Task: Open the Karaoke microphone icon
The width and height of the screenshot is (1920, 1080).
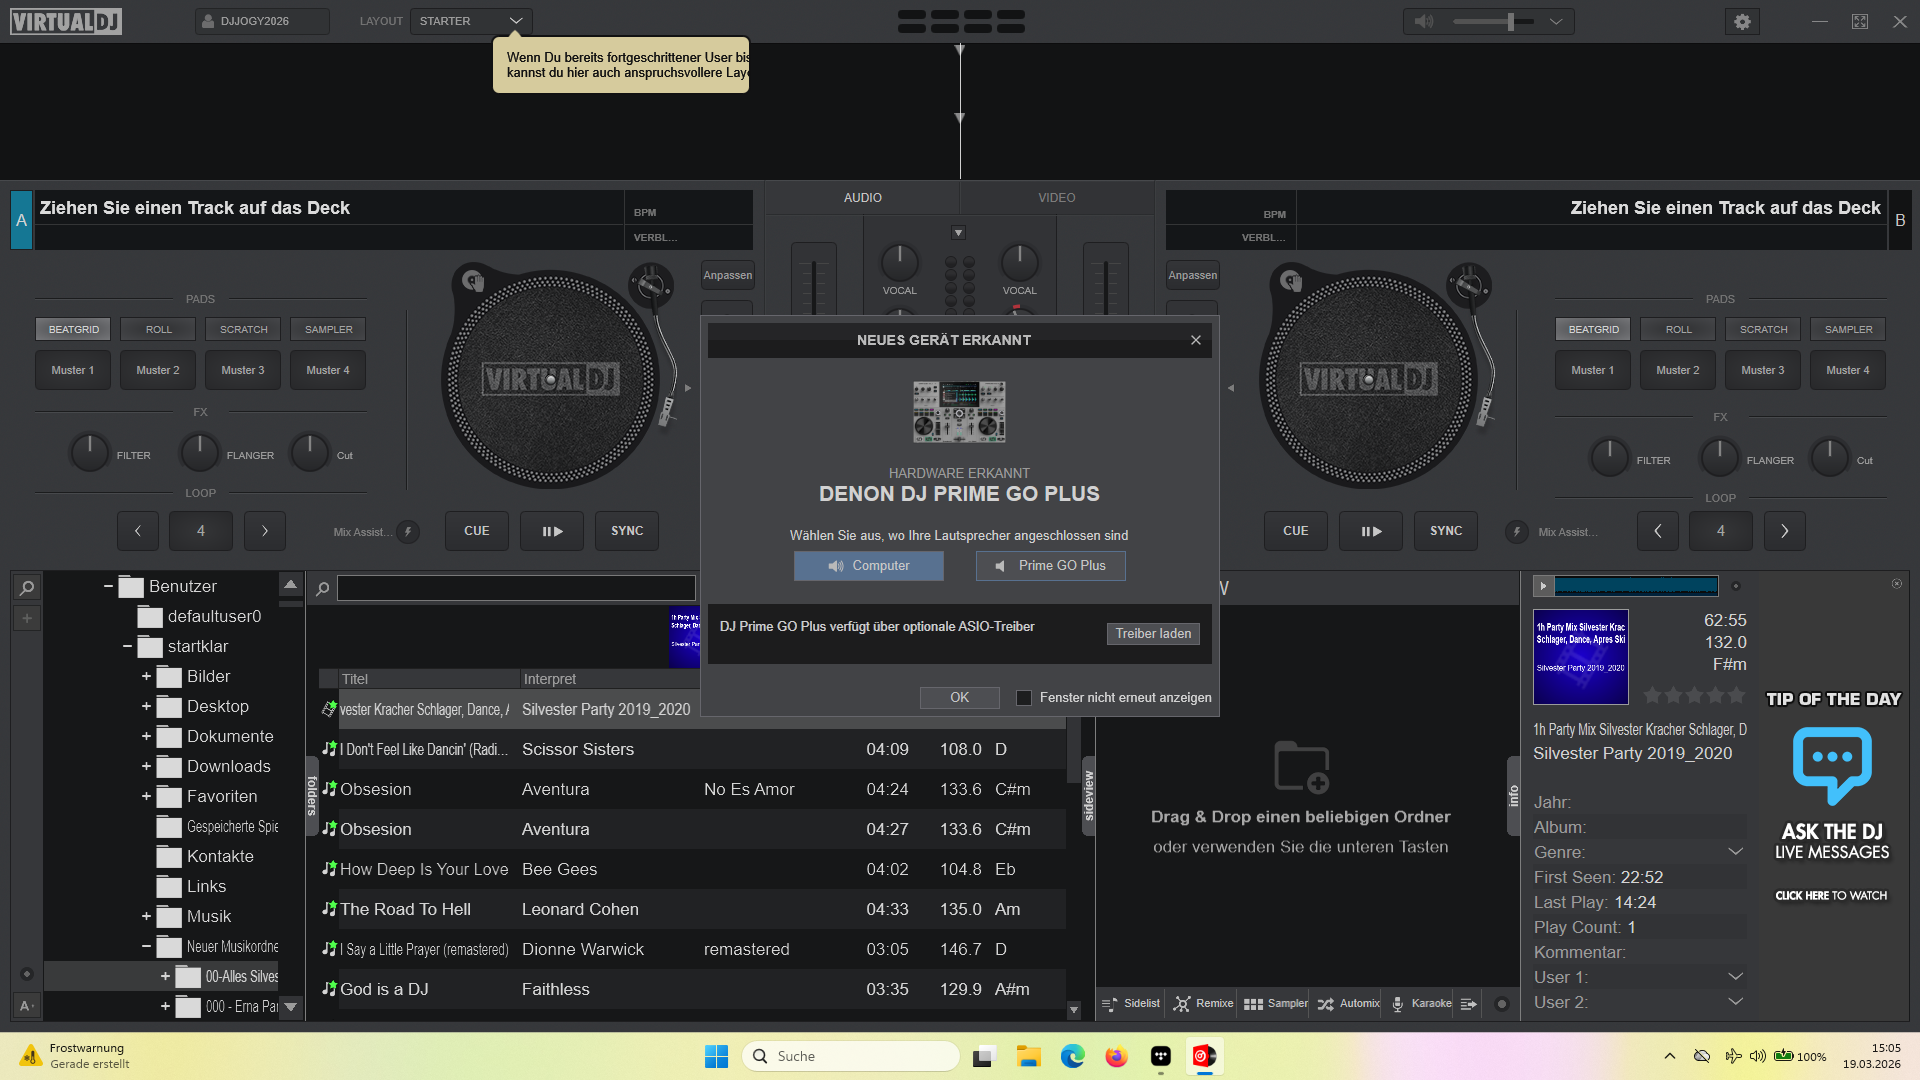Action: pyautogui.click(x=1398, y=1003)
